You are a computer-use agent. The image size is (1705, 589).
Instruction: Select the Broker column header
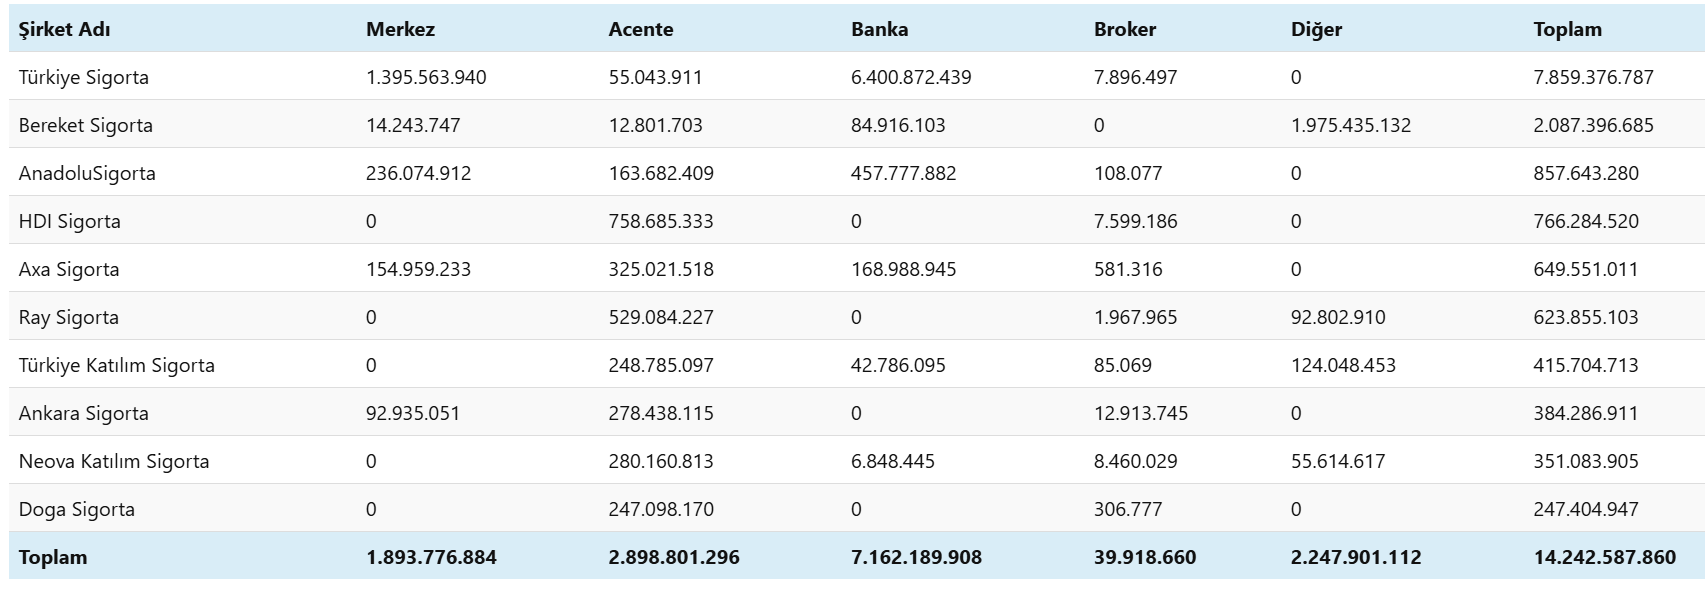(1124, 29)
